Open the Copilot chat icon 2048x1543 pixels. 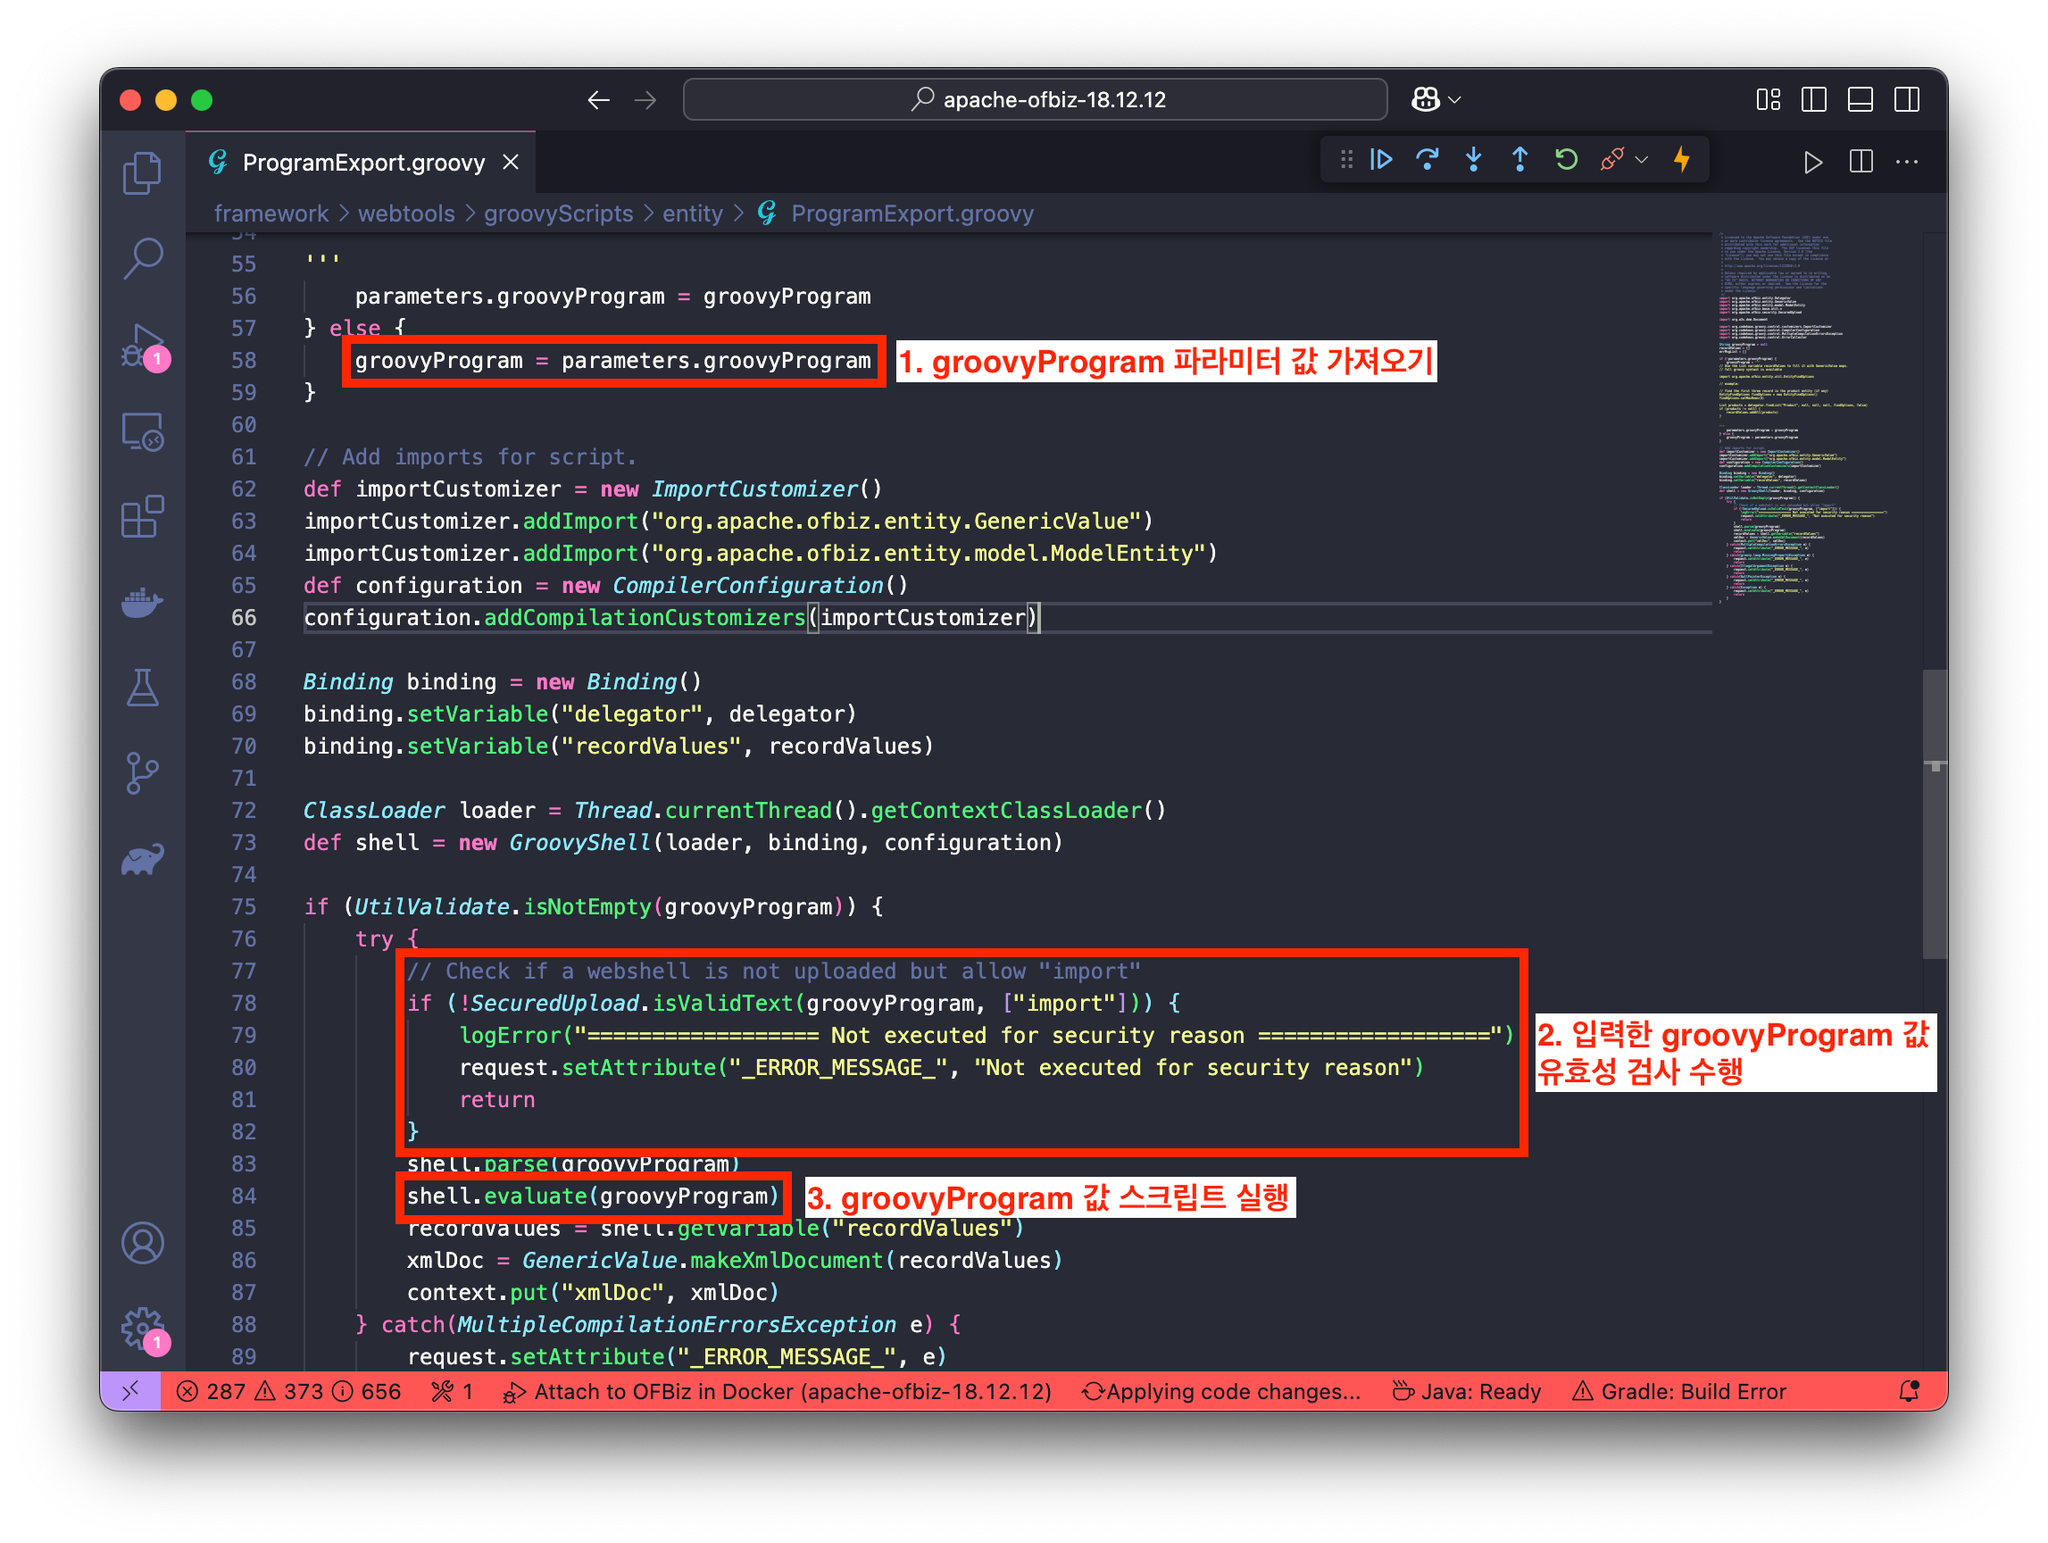pos(1425,100)
